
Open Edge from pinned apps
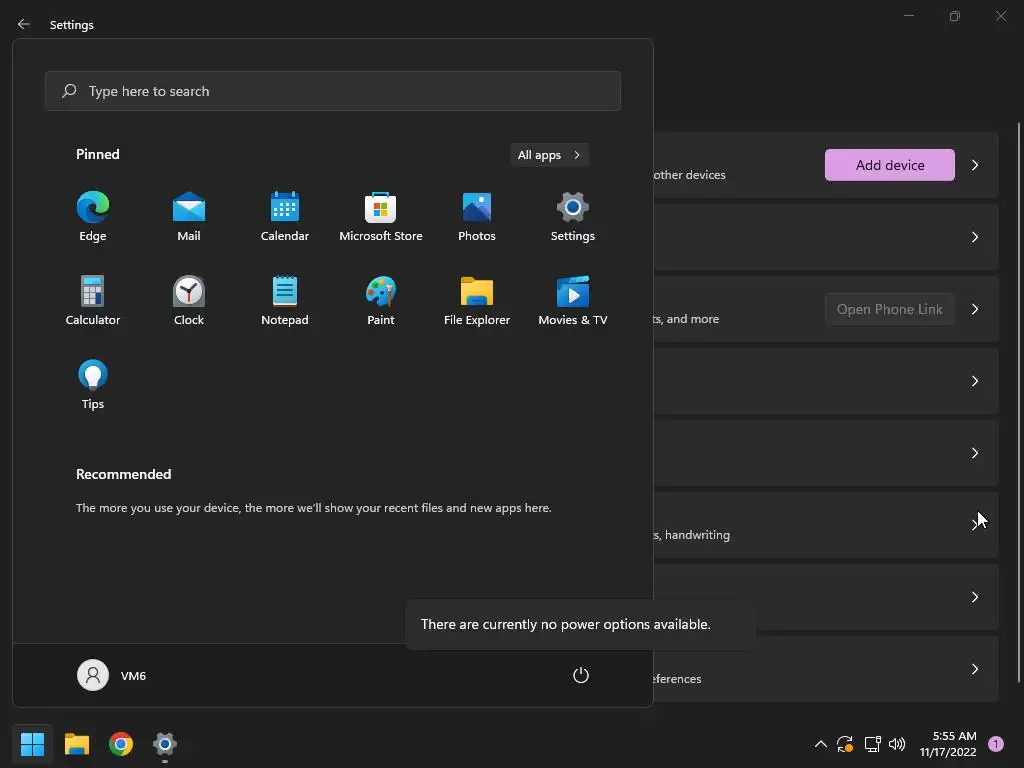(93, 217)
